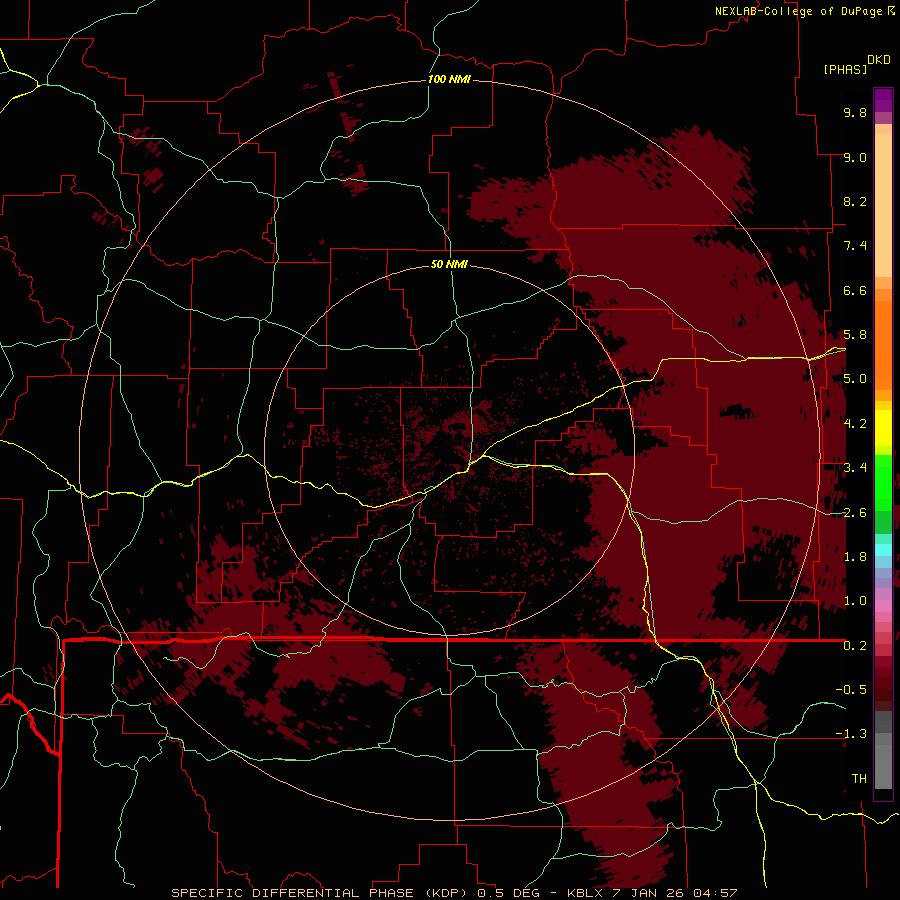Click the 50 NMI range ring label

pos(449,264)
